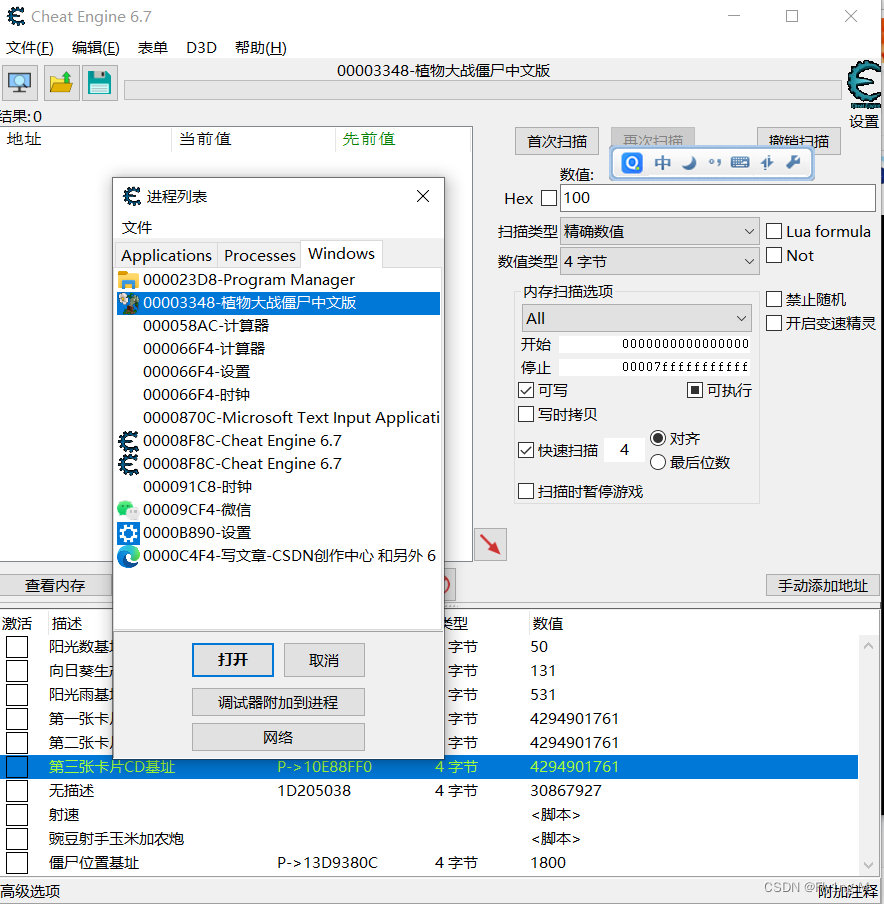The width and height of the screenshot is (884, 904).
Task: Click the moon icon in the language bar
Action: pyautogui.click(x=688, y=162)
